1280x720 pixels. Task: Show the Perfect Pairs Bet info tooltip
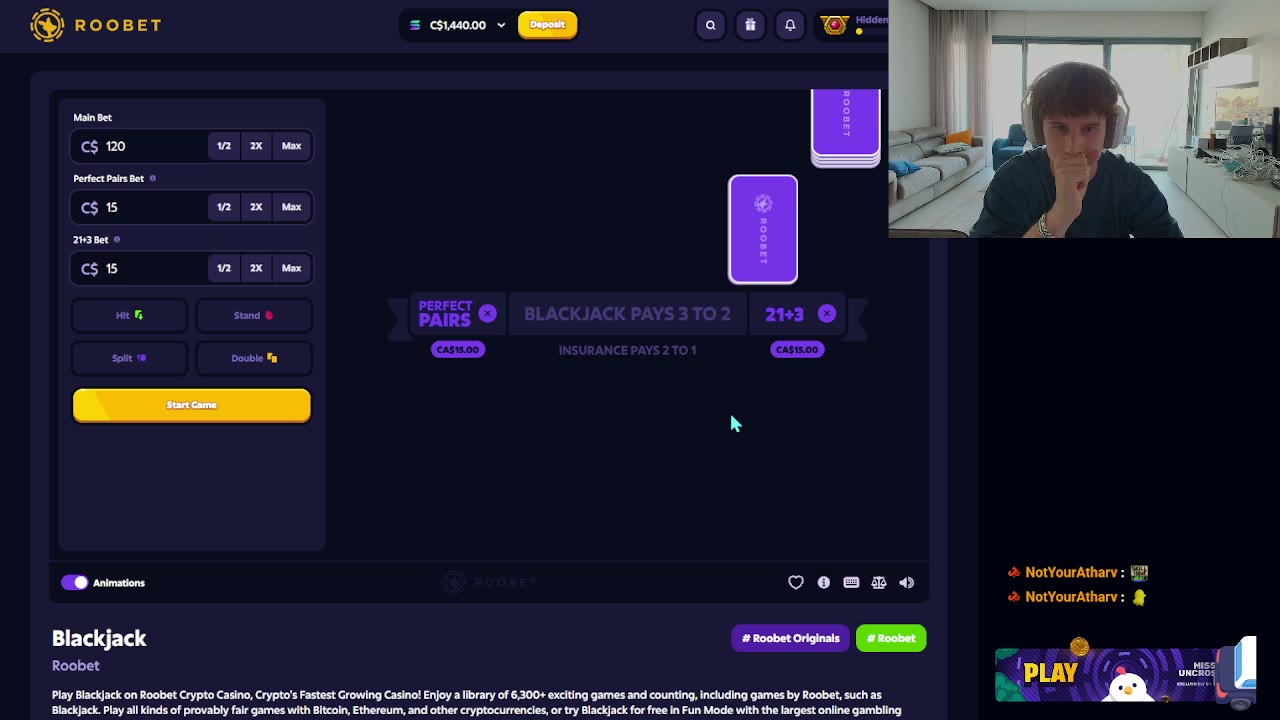[x=152, y=178]
